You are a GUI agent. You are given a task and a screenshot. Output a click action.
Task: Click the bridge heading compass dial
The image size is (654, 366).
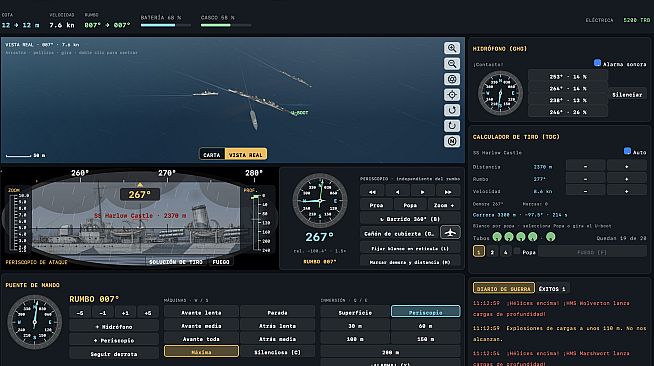tap(35, 322)
